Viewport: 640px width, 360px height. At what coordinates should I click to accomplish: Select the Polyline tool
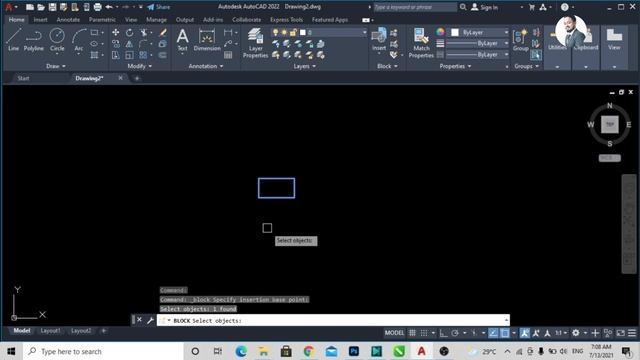click(33, 40)
